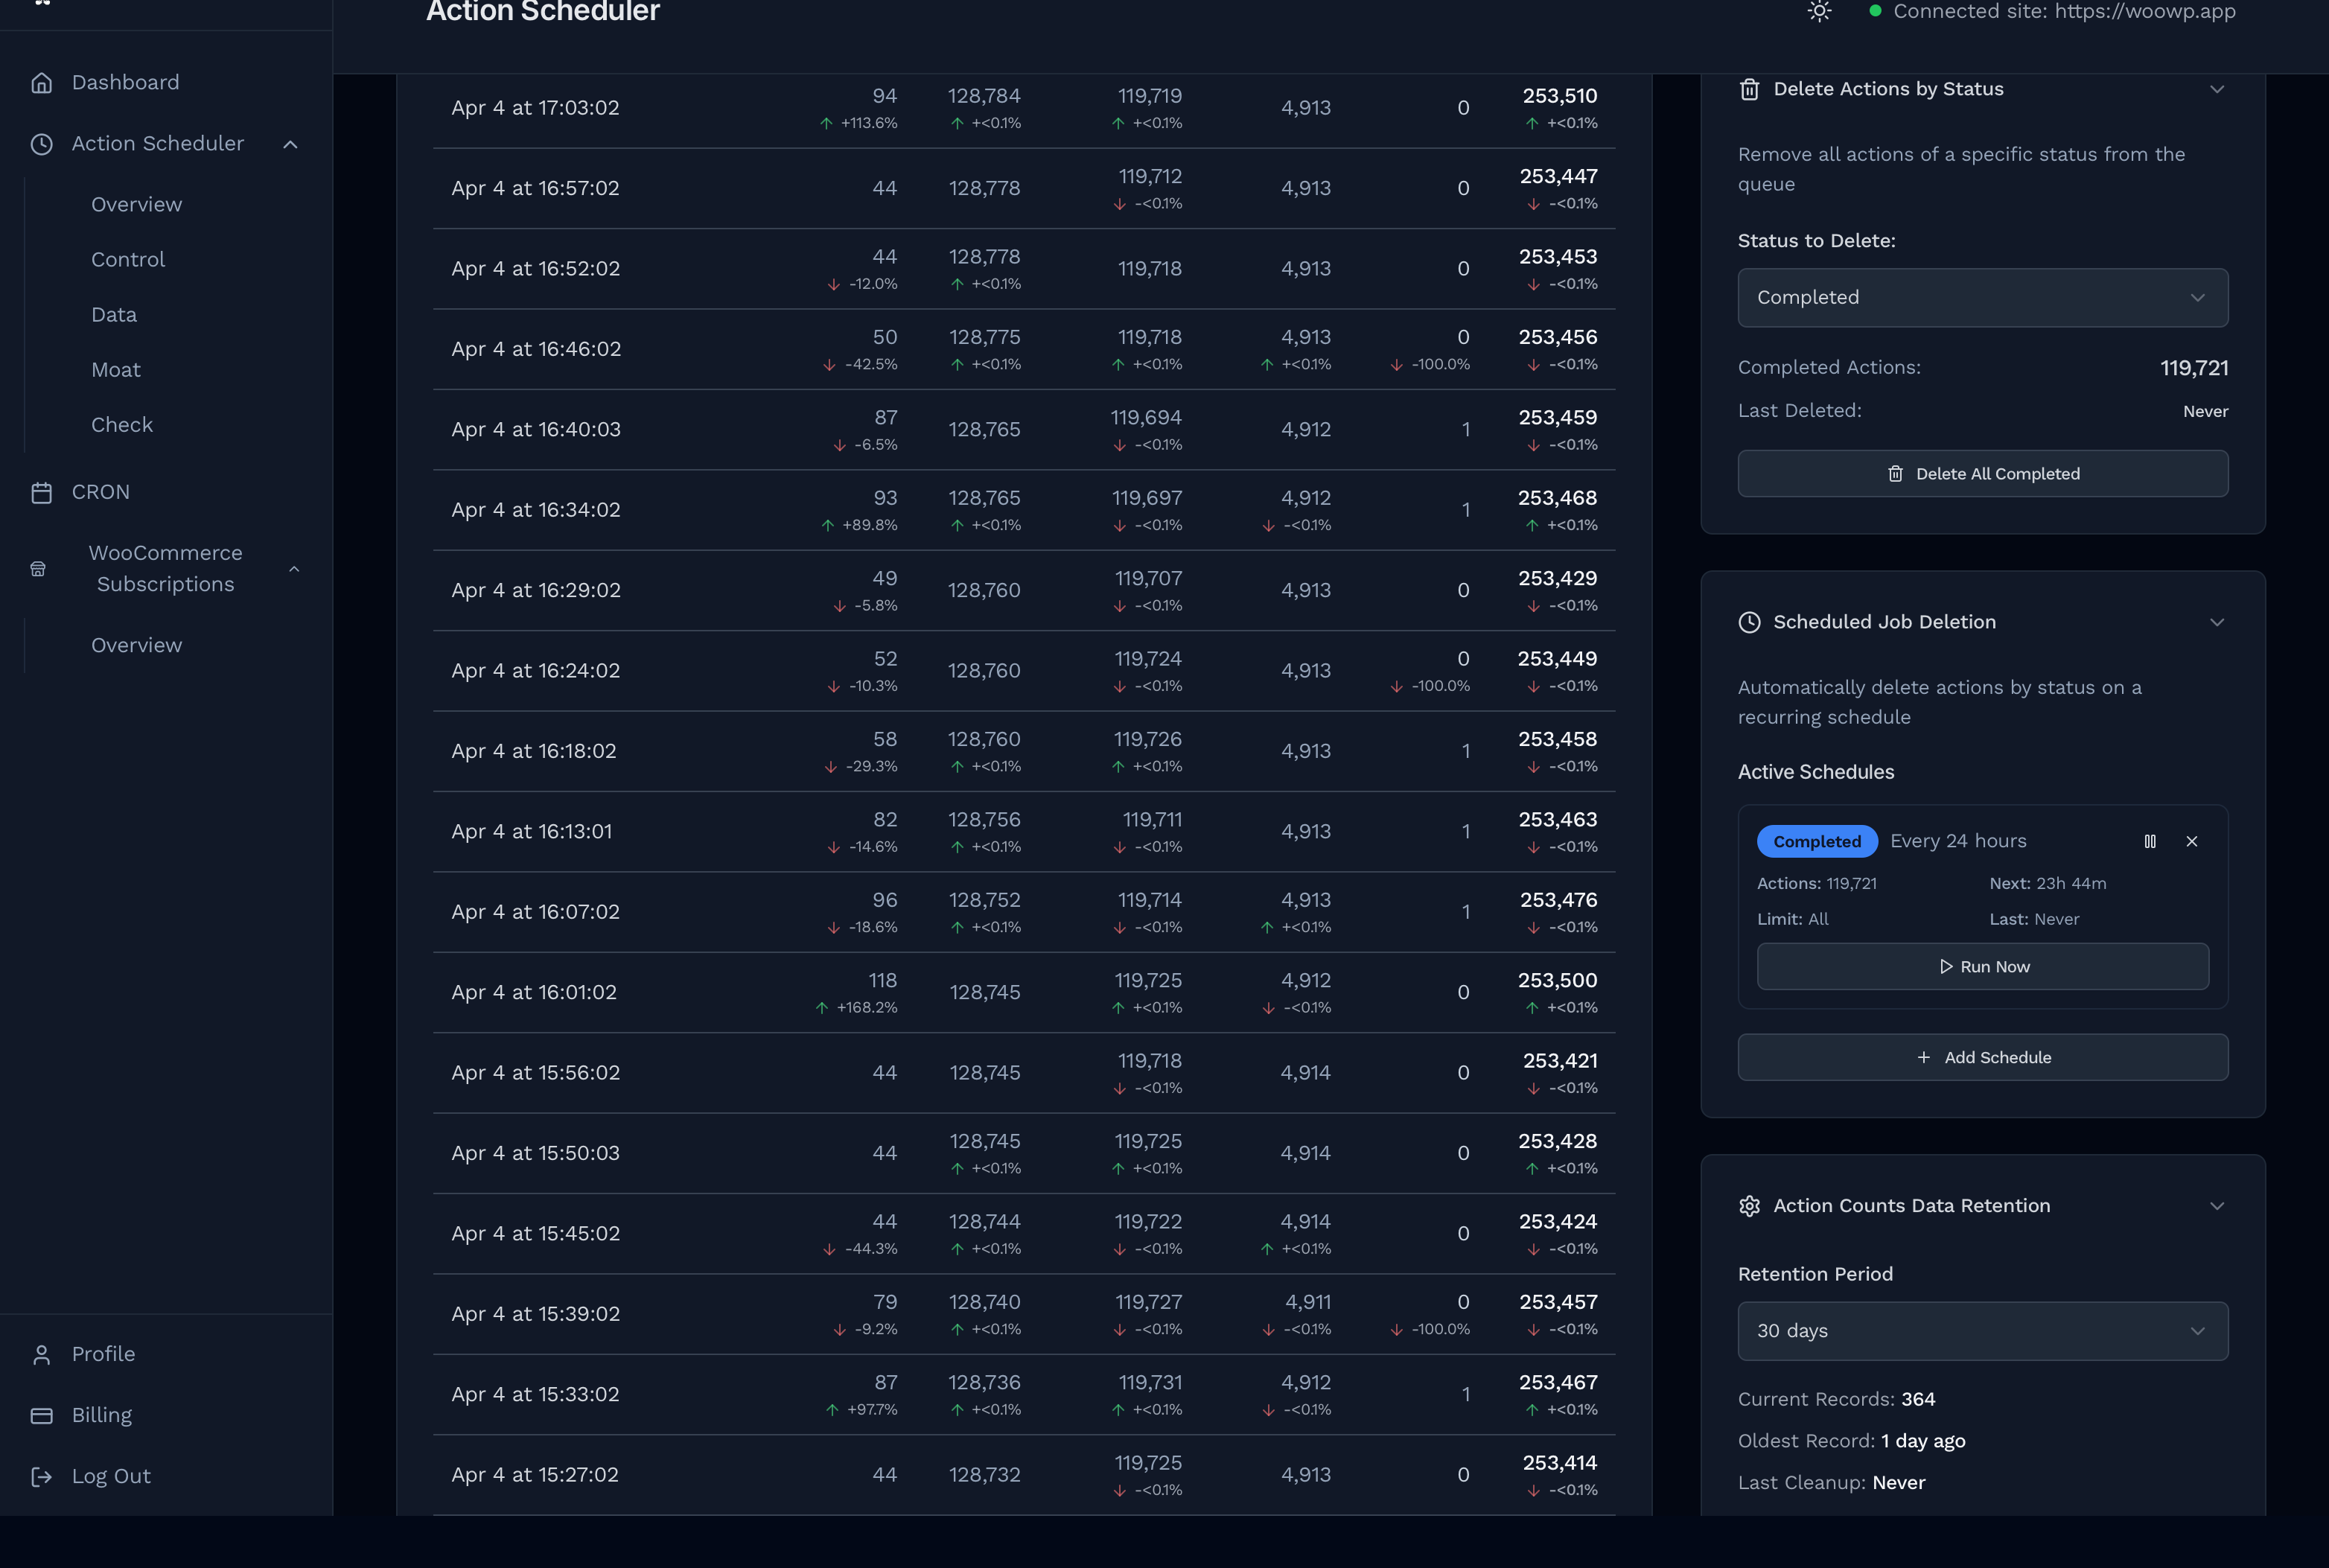This screenshot has height=1568, width=2329.
Task: Click trash icon beside Delete Actions by Status
Action: pyautogui.click(x=1749, y=90)
